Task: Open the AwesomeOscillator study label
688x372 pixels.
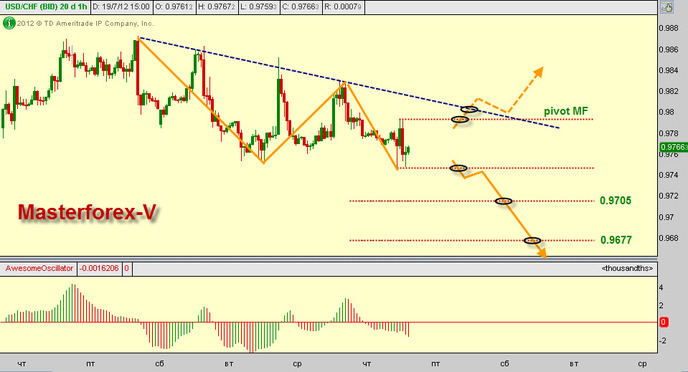Action: [x=39, y=268]
